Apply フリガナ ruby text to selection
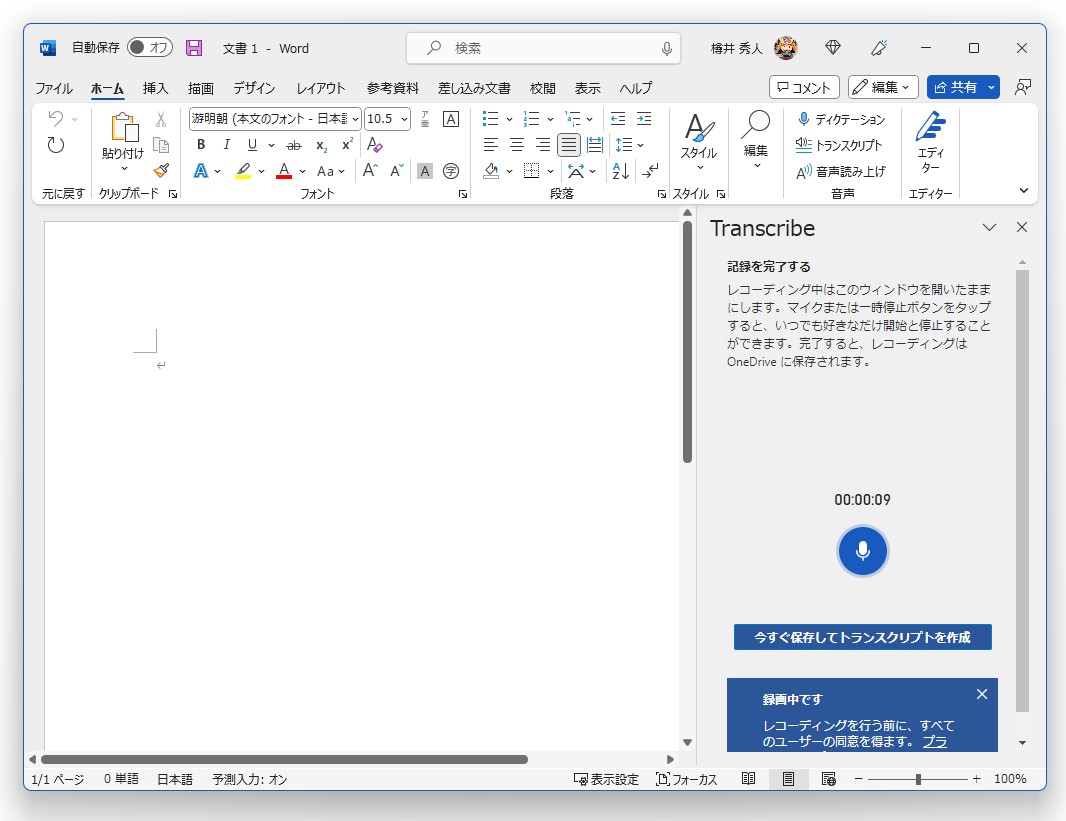The width and height of the screenshot is (1066, 821). (x=425, y=119)
